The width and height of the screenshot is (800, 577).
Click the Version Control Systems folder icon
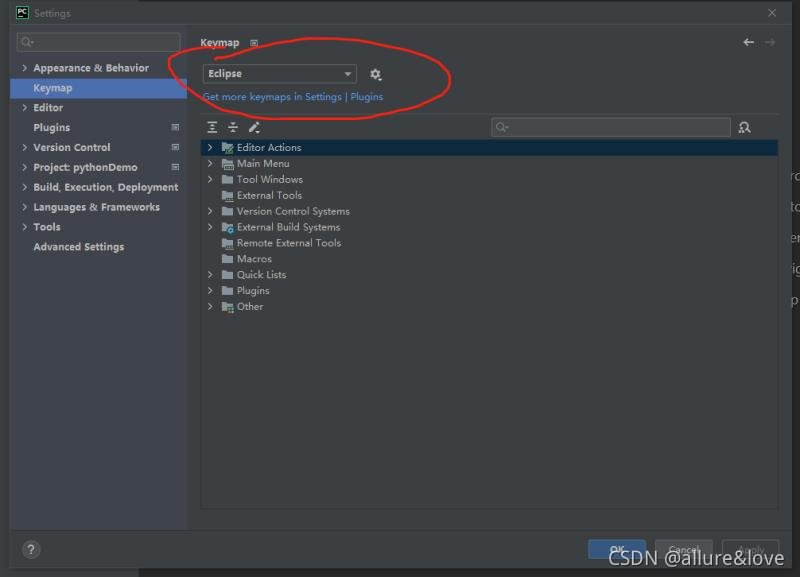click(x=228, y=211)
